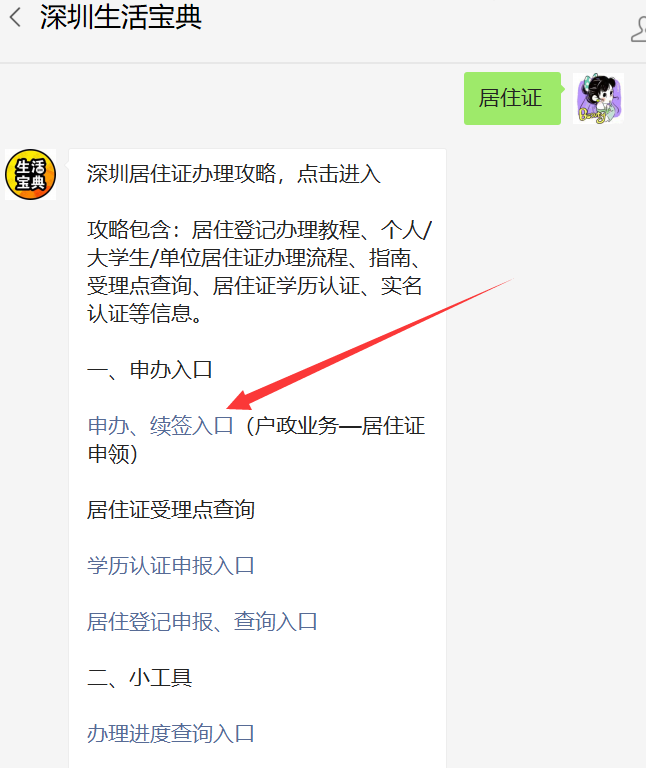Viewport: 646px width, 768px height.
Task: Tap the 户政业务—居住证申领 parenthetical text
Action: (x=257, y=440)
